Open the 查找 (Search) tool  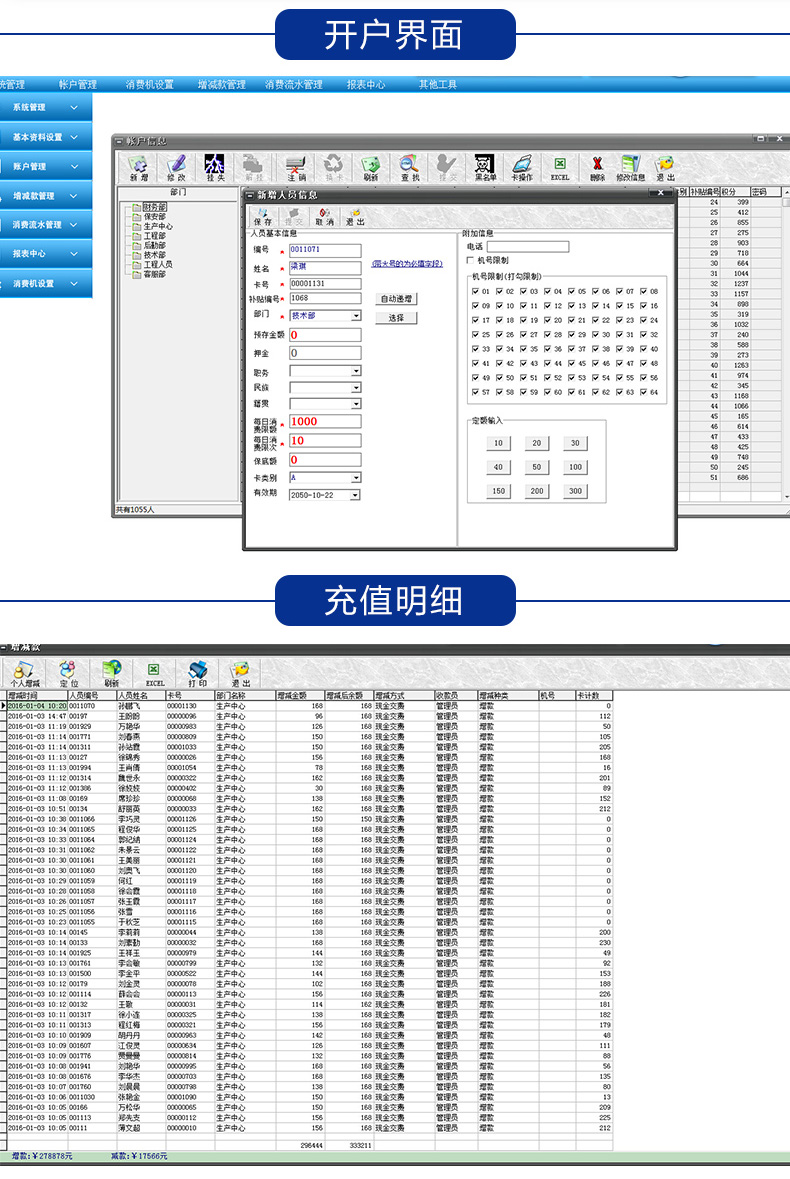(410, 167)
